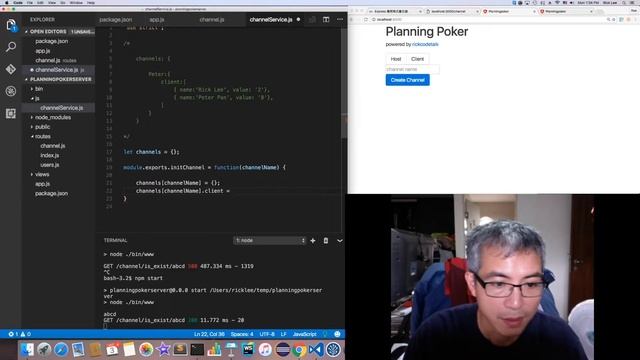
Task: Select the terminal instance dropdown '1: node'
Action: [269, 240]
